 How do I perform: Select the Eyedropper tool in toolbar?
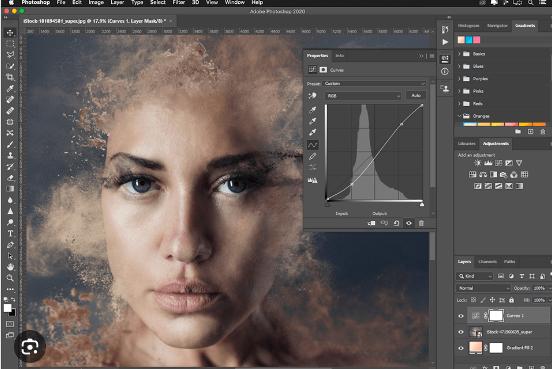point(10,88)
